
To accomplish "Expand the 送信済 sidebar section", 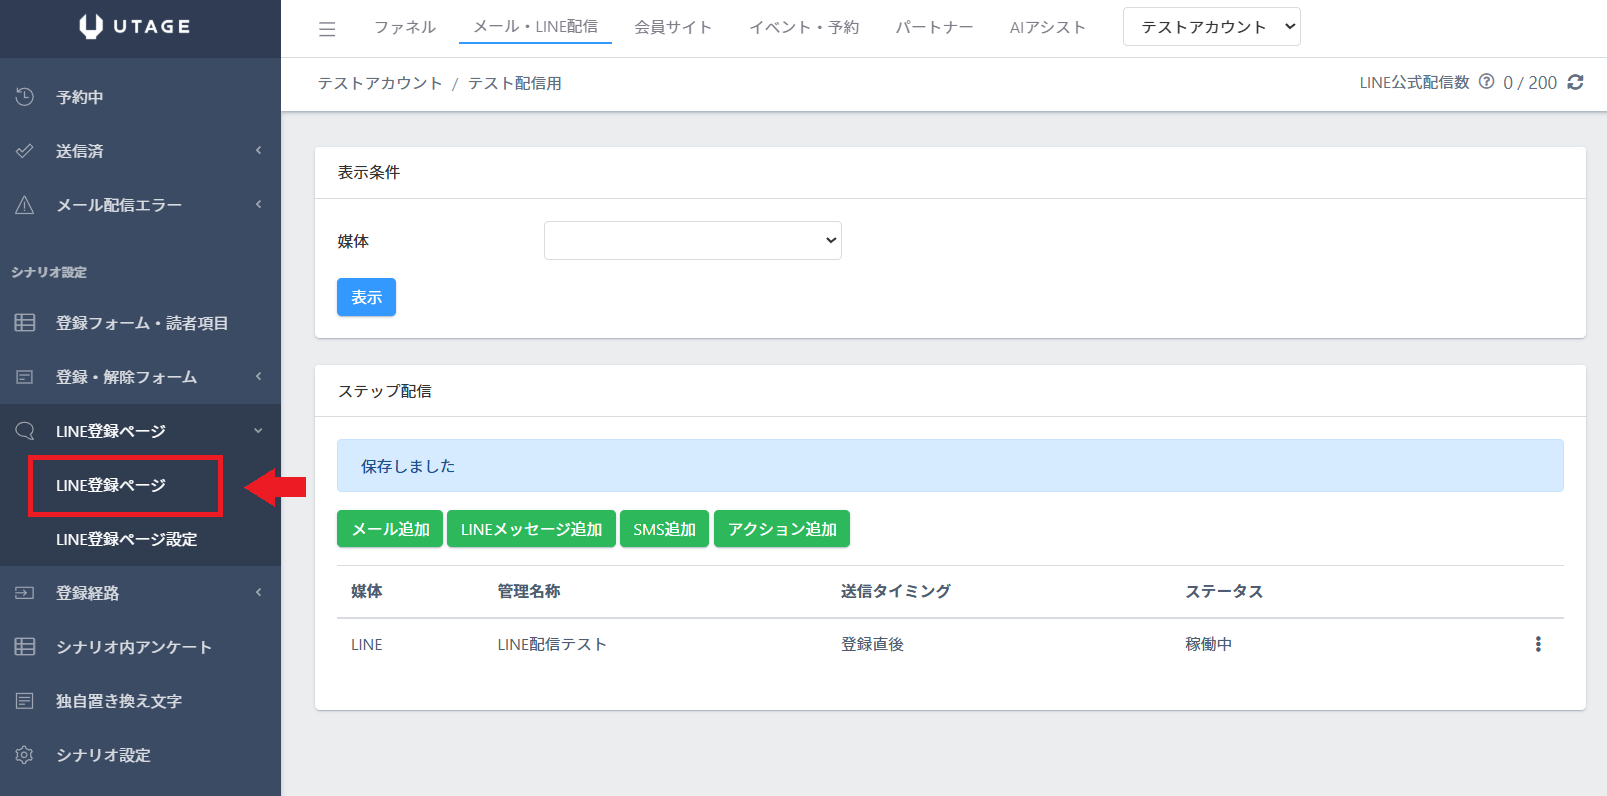I will (80, 151).
